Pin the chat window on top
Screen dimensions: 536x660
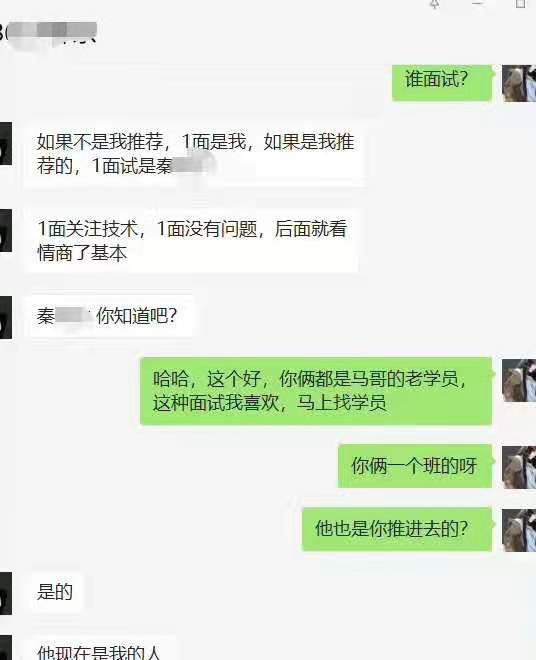point(435,4)
